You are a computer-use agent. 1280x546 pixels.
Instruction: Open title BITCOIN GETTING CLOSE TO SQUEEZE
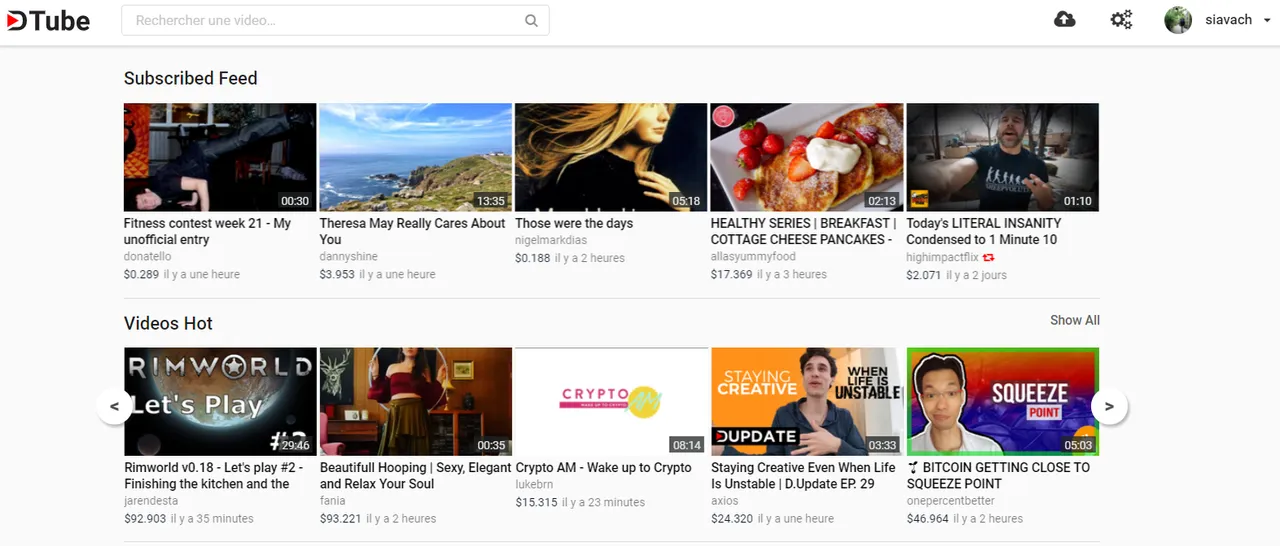(x=998, y=475)
